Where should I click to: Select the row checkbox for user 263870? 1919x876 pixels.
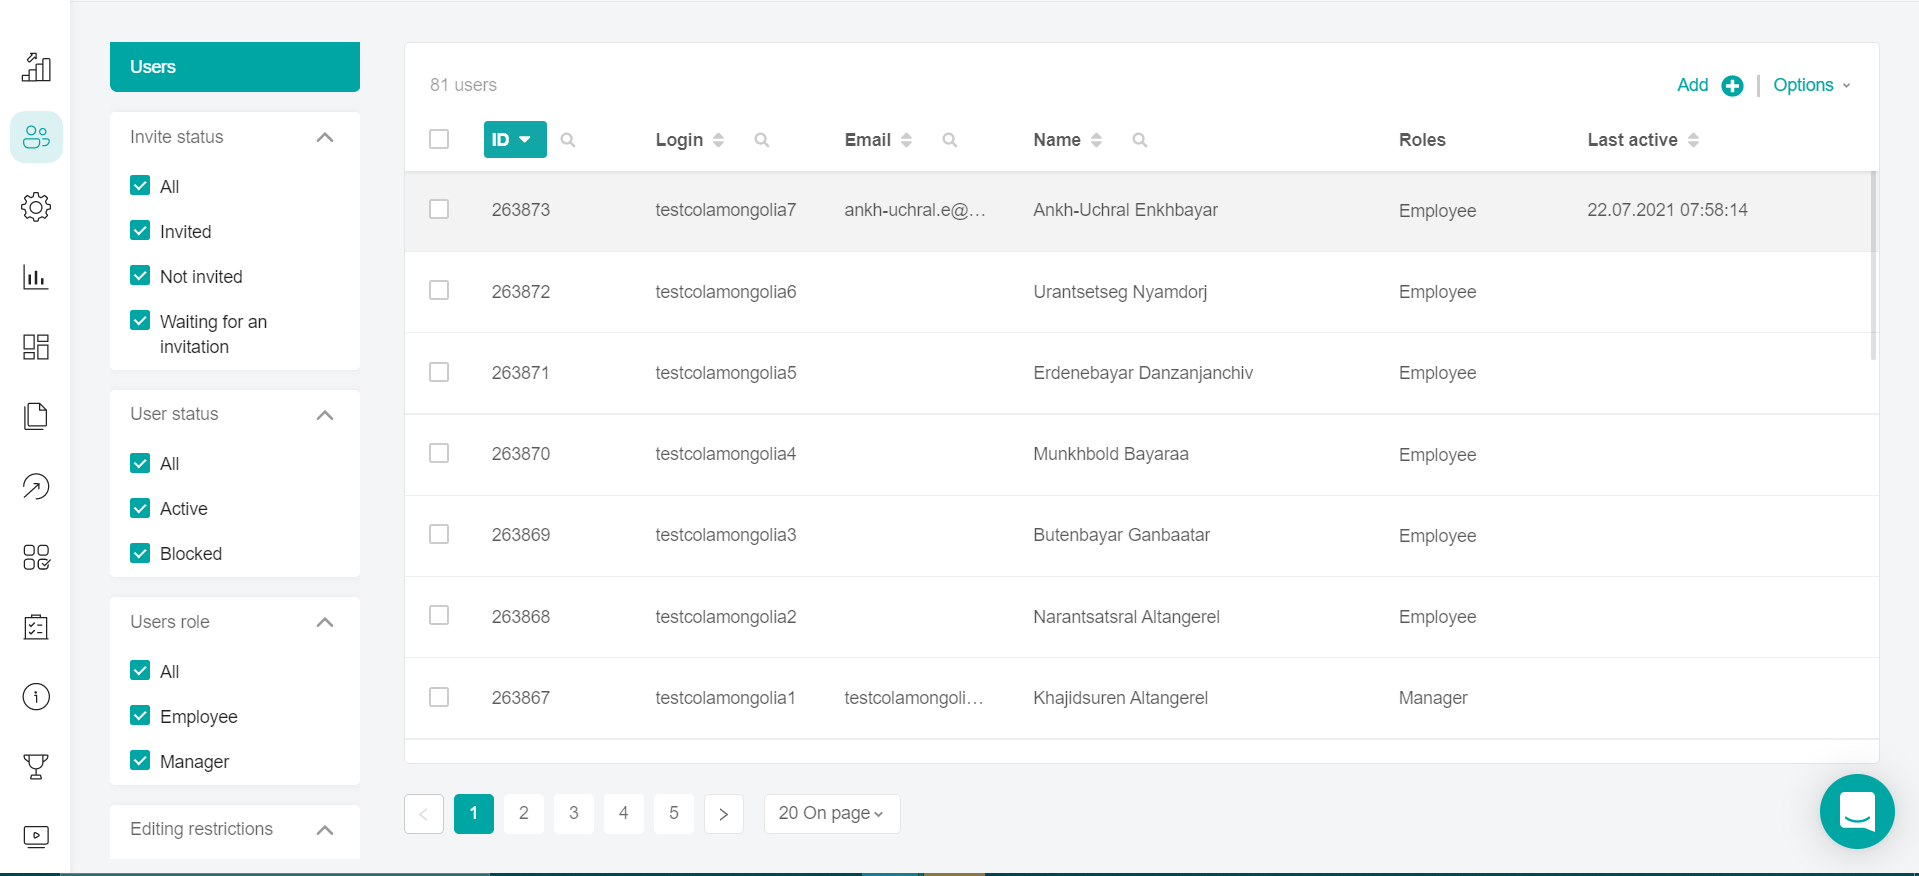439,453
